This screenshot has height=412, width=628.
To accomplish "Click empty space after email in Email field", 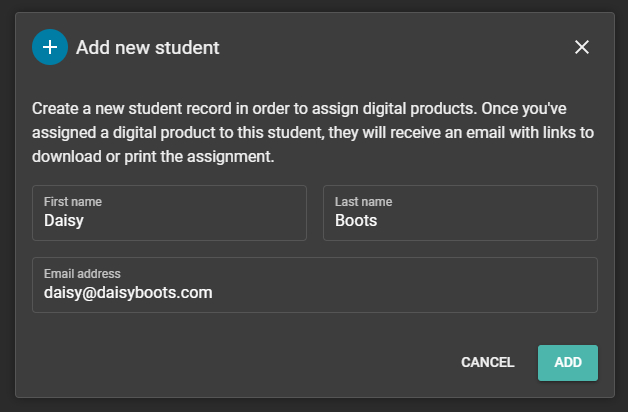I will pyautogui.click(x=405, y=293).
